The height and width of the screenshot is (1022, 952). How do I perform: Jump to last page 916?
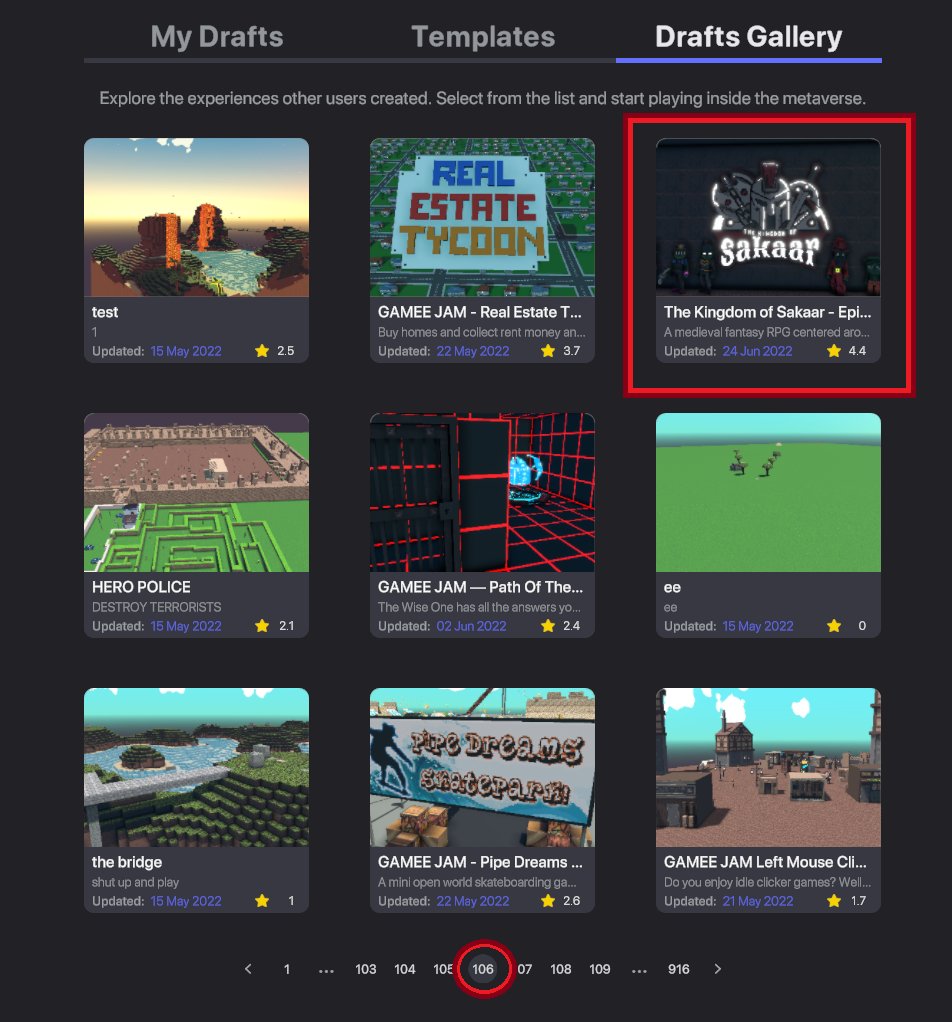tap(678, 969)
